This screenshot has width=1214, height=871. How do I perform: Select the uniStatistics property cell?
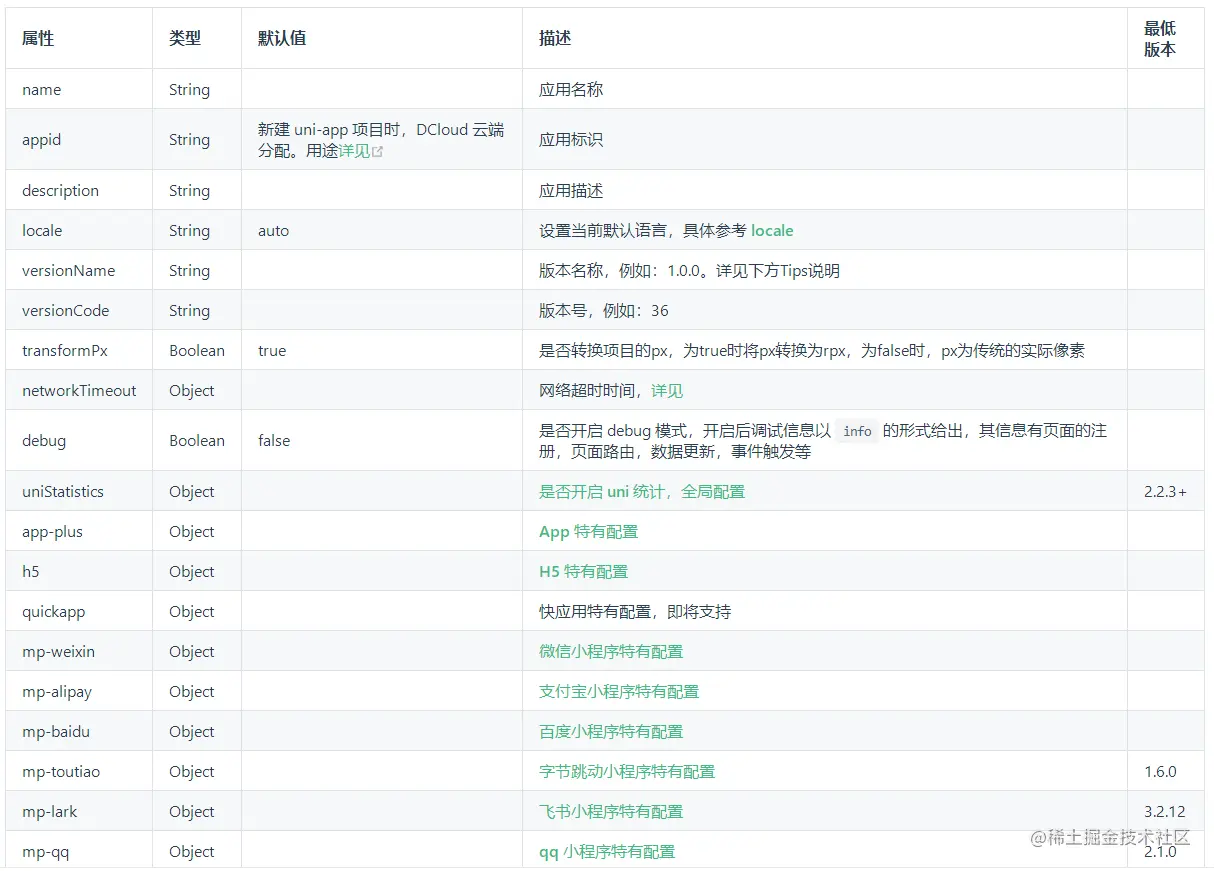79,491
